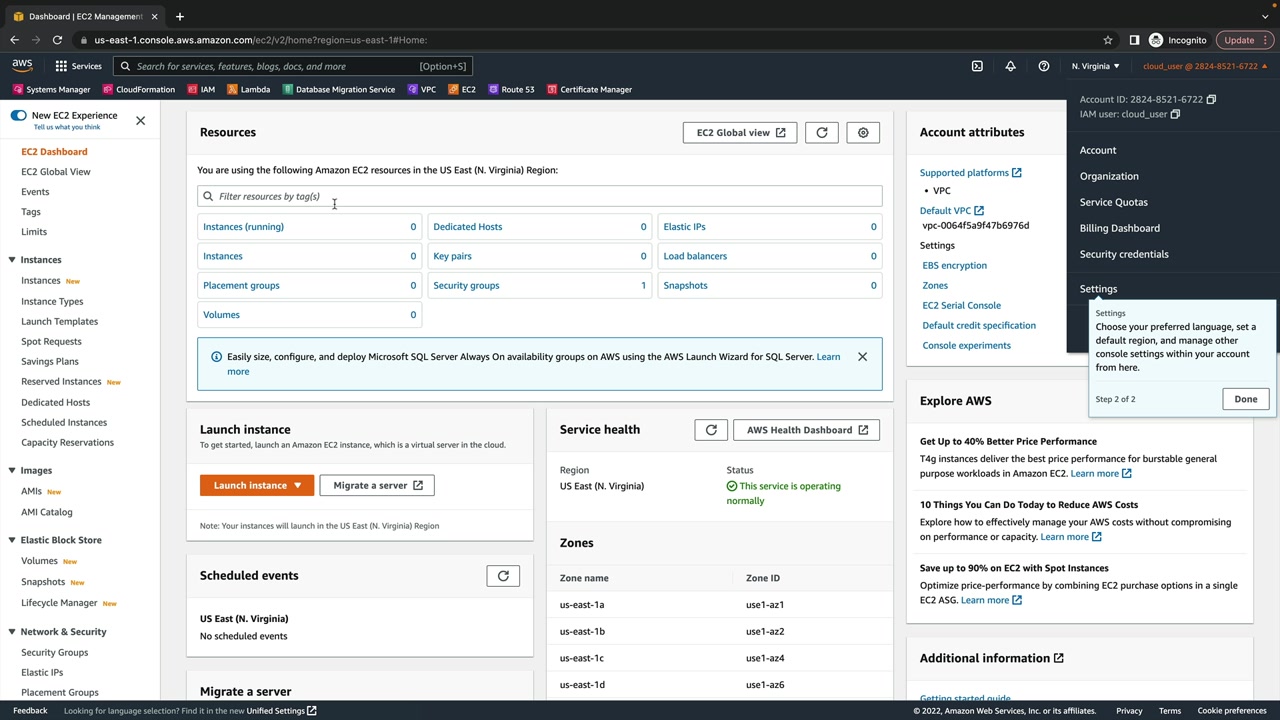Open Resources settings gear icon
The image size is (1280, 720).
tap(863, 132)
